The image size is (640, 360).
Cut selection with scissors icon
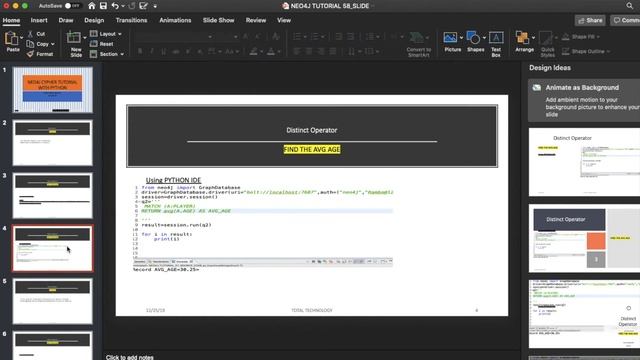(x=30, y=34)
